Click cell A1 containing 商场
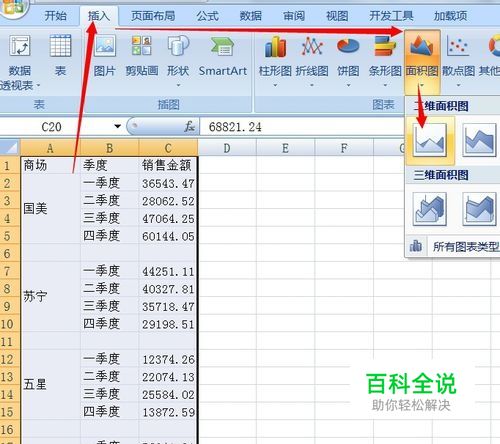This screenshot has height=444, width=500. tap(50, 165)
